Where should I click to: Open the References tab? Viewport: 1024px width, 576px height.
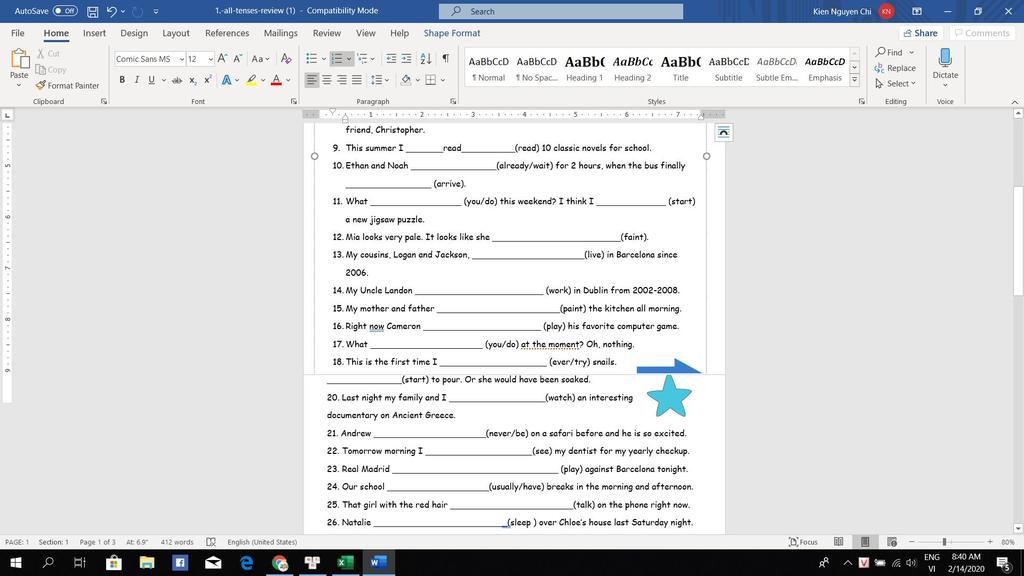[x=227, y=33]
